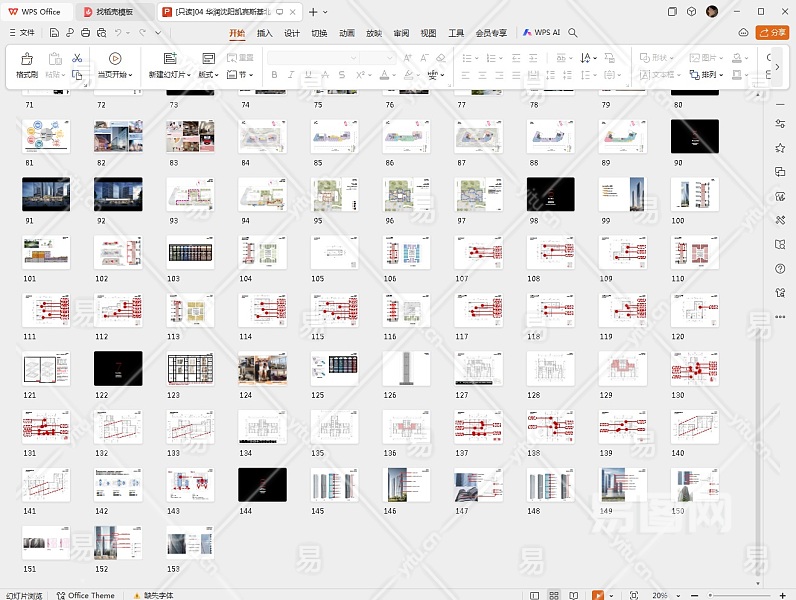Click the Format Painter (格式刷) icon
Viewport: 796px width, 600px height.
tap(26, 59)
